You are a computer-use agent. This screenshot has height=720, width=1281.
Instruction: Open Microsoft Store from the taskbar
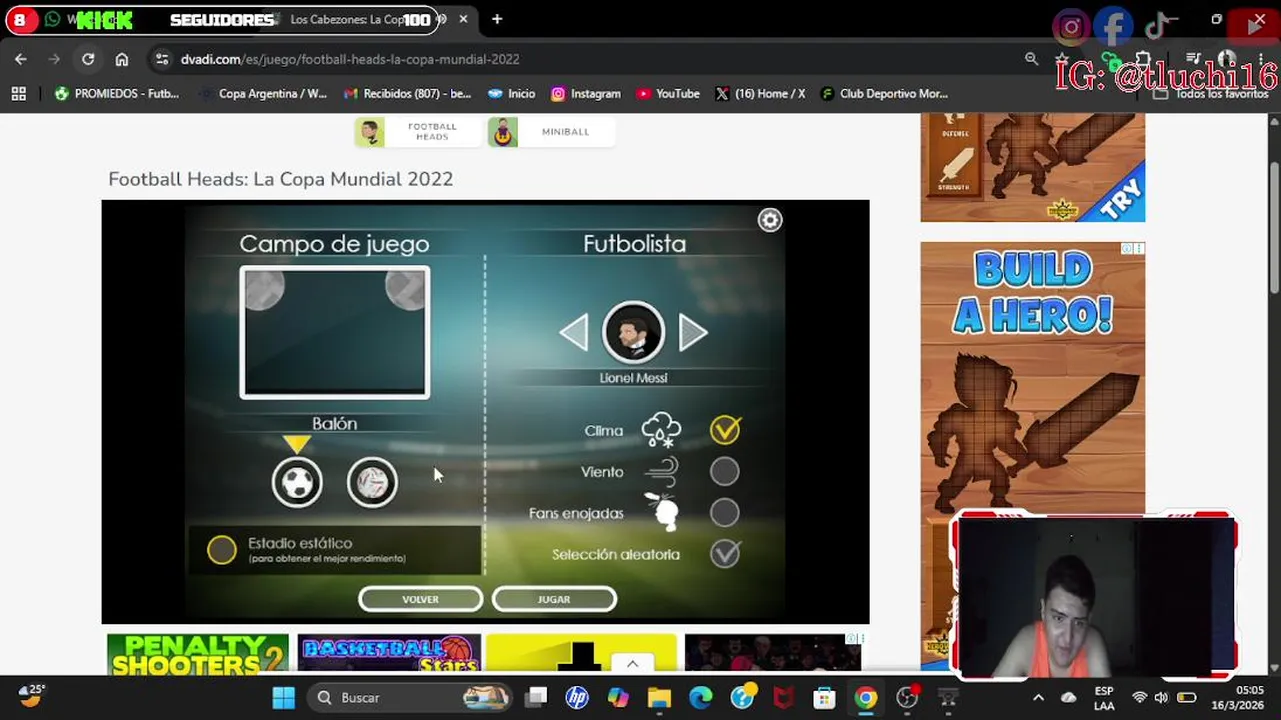(824, 697)
